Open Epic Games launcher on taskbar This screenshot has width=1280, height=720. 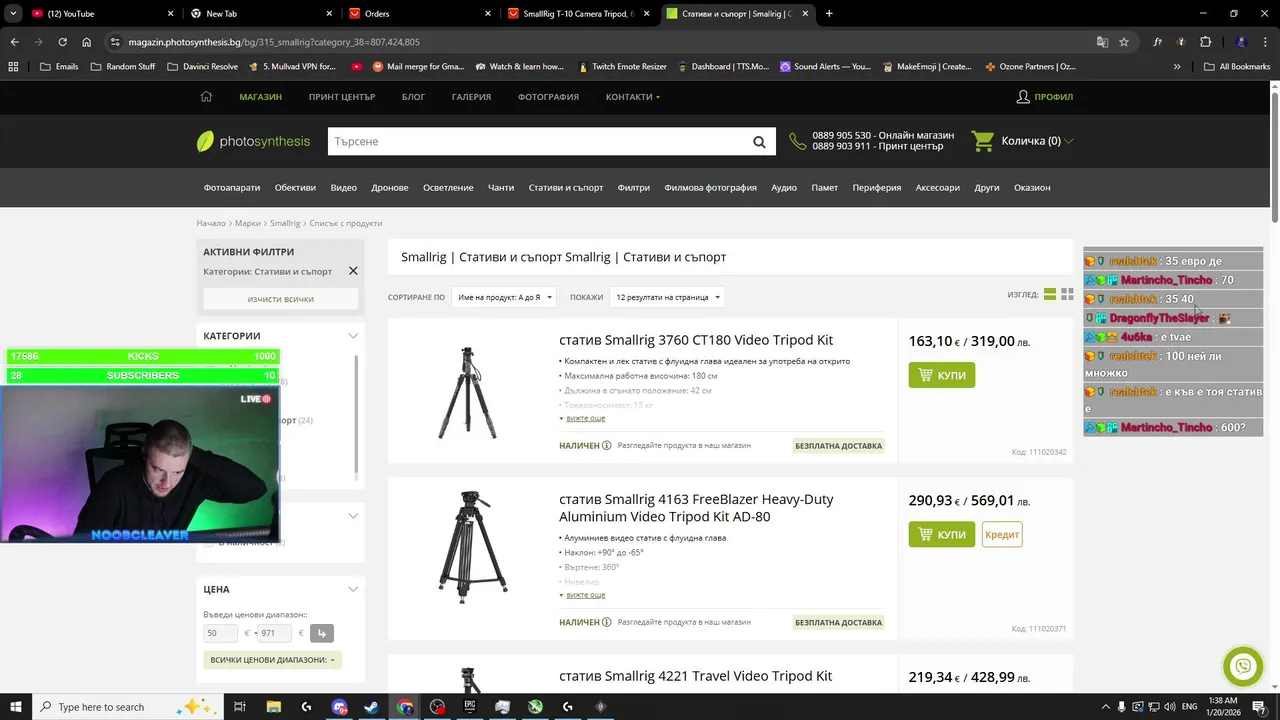pos(470,707)
